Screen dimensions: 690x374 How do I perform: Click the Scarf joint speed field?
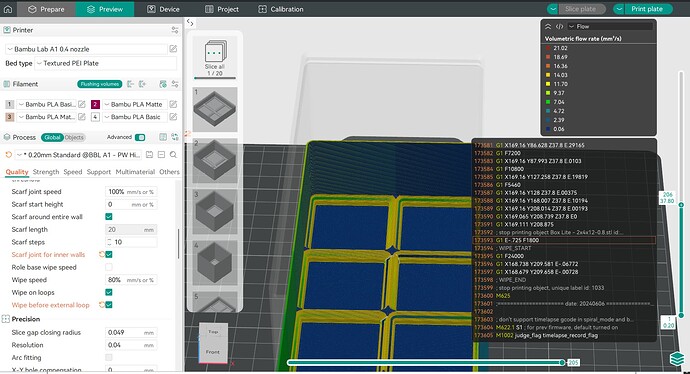[131, 192]
